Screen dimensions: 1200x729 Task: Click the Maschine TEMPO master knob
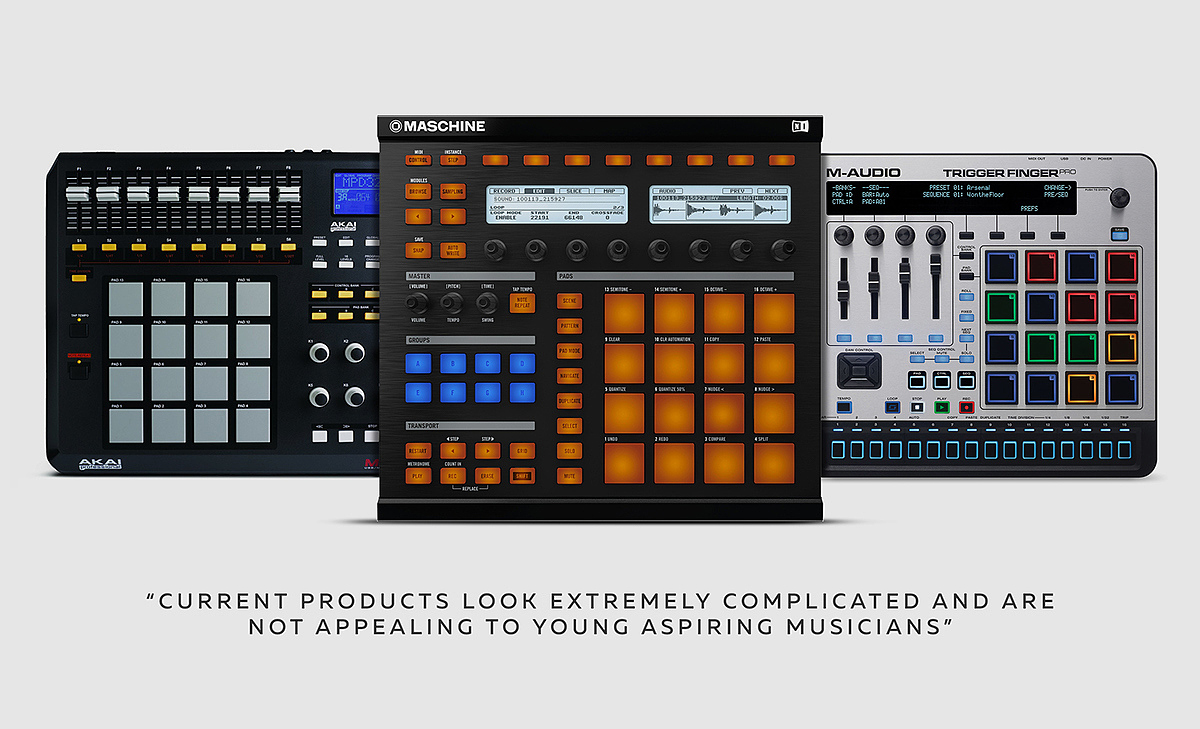[x=452, y=301]
